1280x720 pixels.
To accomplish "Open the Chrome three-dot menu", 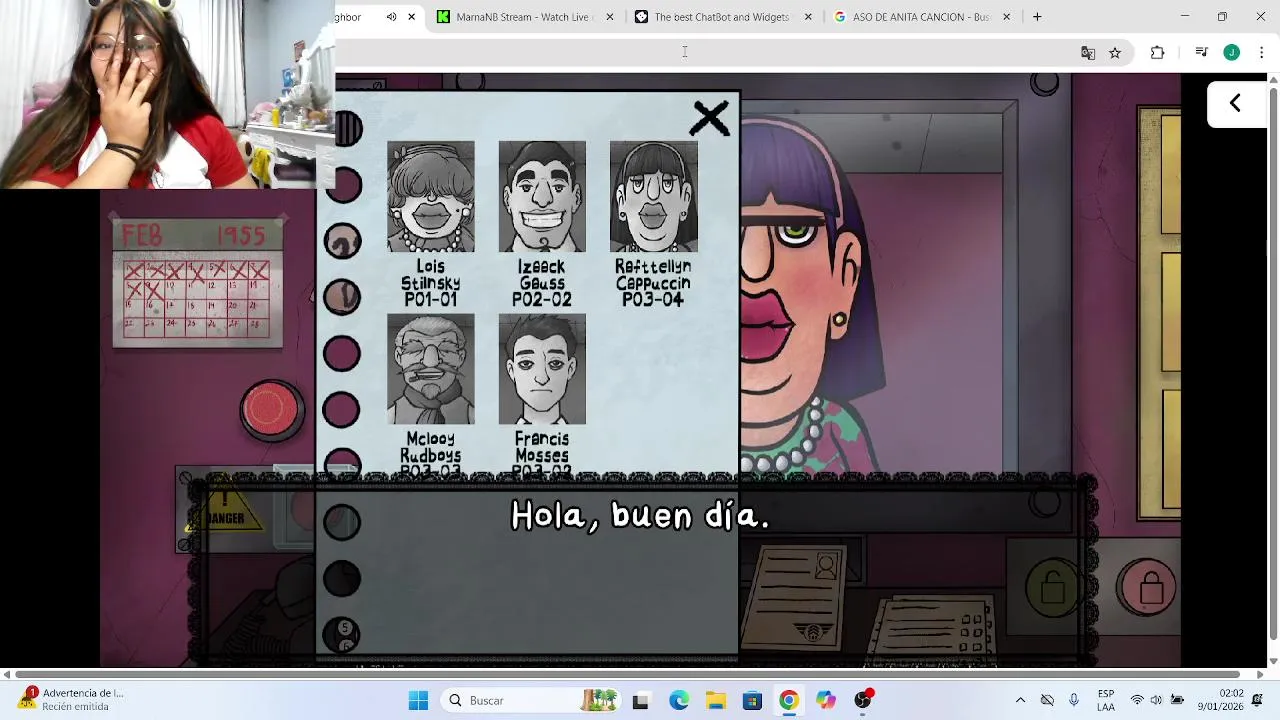I will click(1261, 53).
